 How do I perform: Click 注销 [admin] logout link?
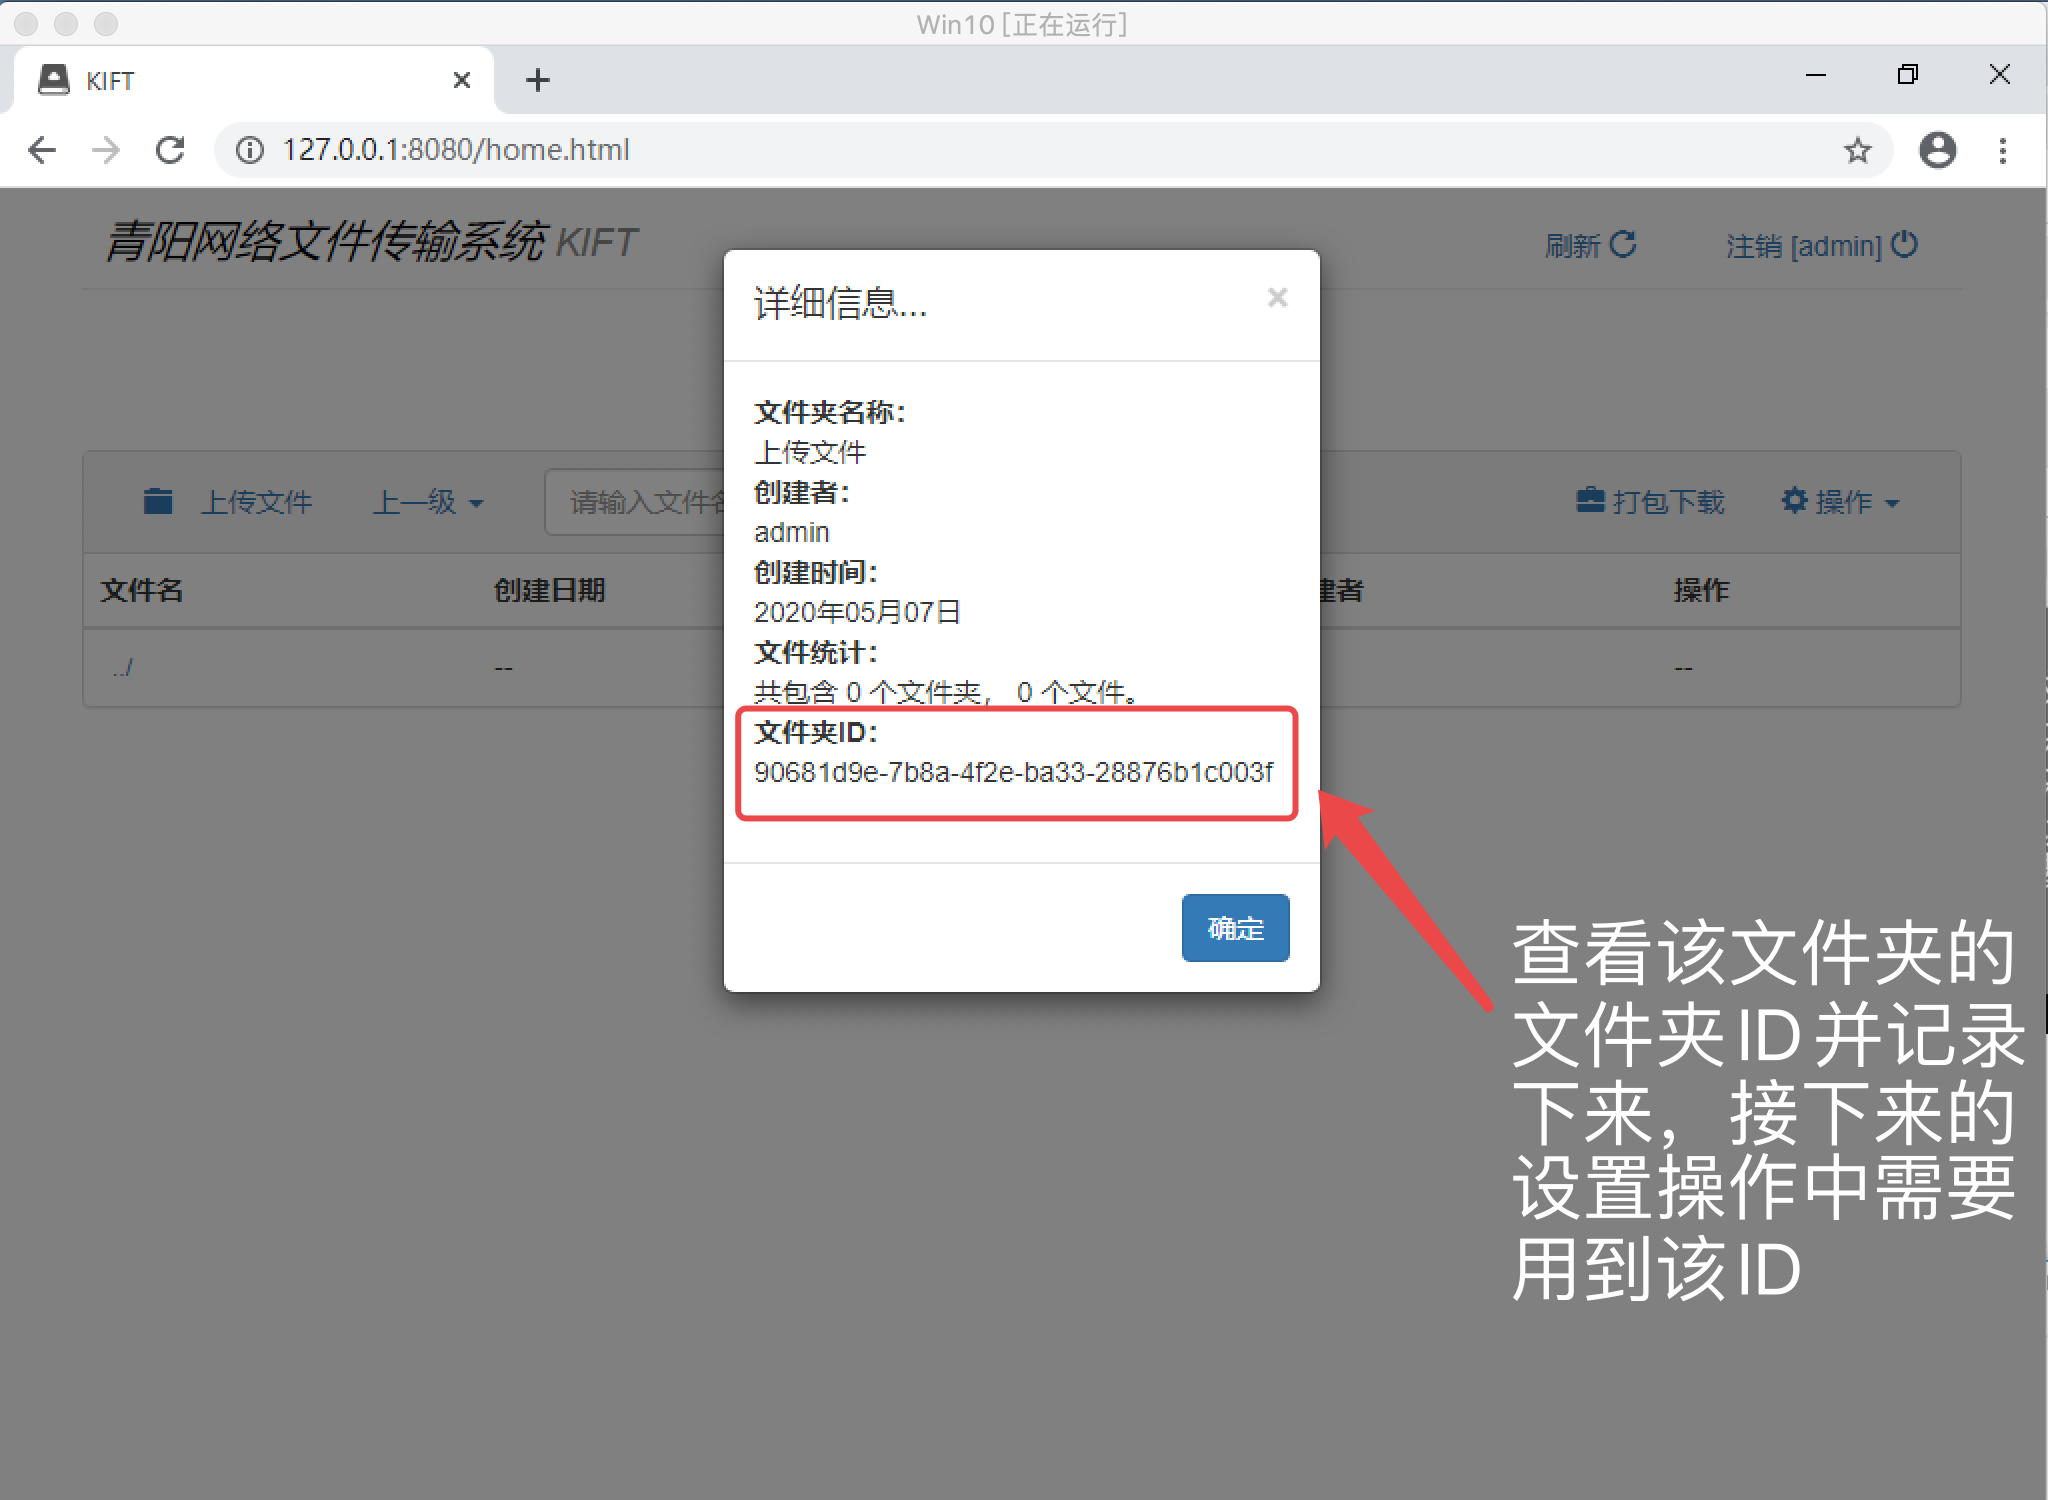[x=1821, y=245]
